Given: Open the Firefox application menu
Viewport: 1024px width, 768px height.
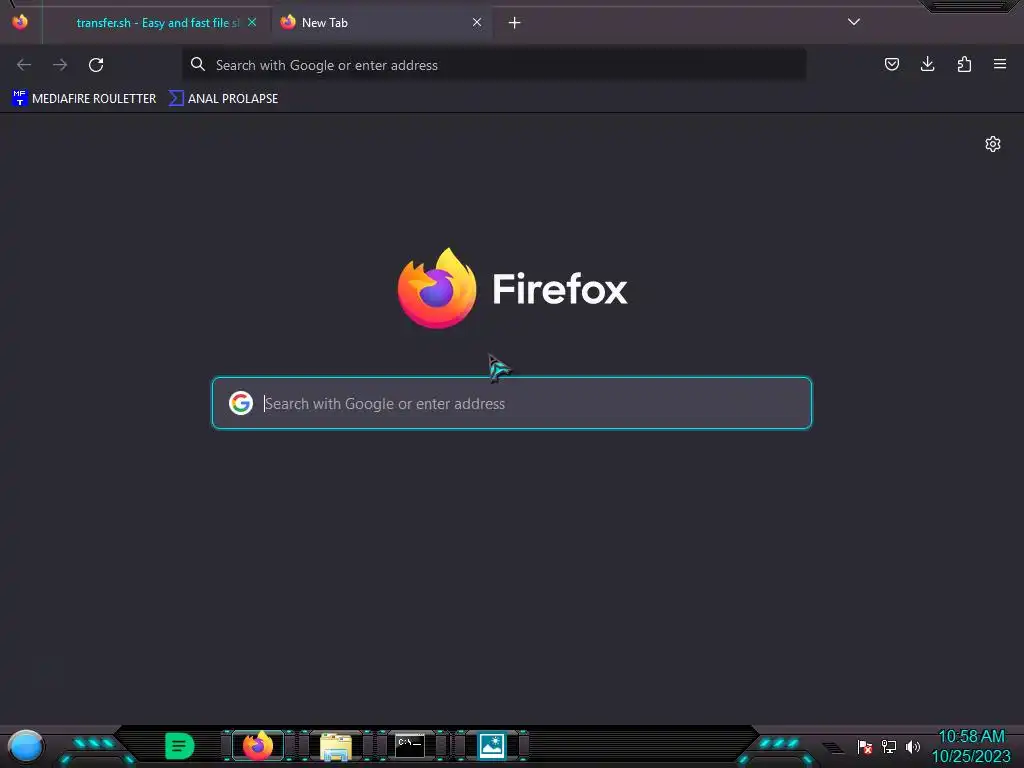Looking at the screenshot, I should pyautogui.click(x=1000, y=64).
